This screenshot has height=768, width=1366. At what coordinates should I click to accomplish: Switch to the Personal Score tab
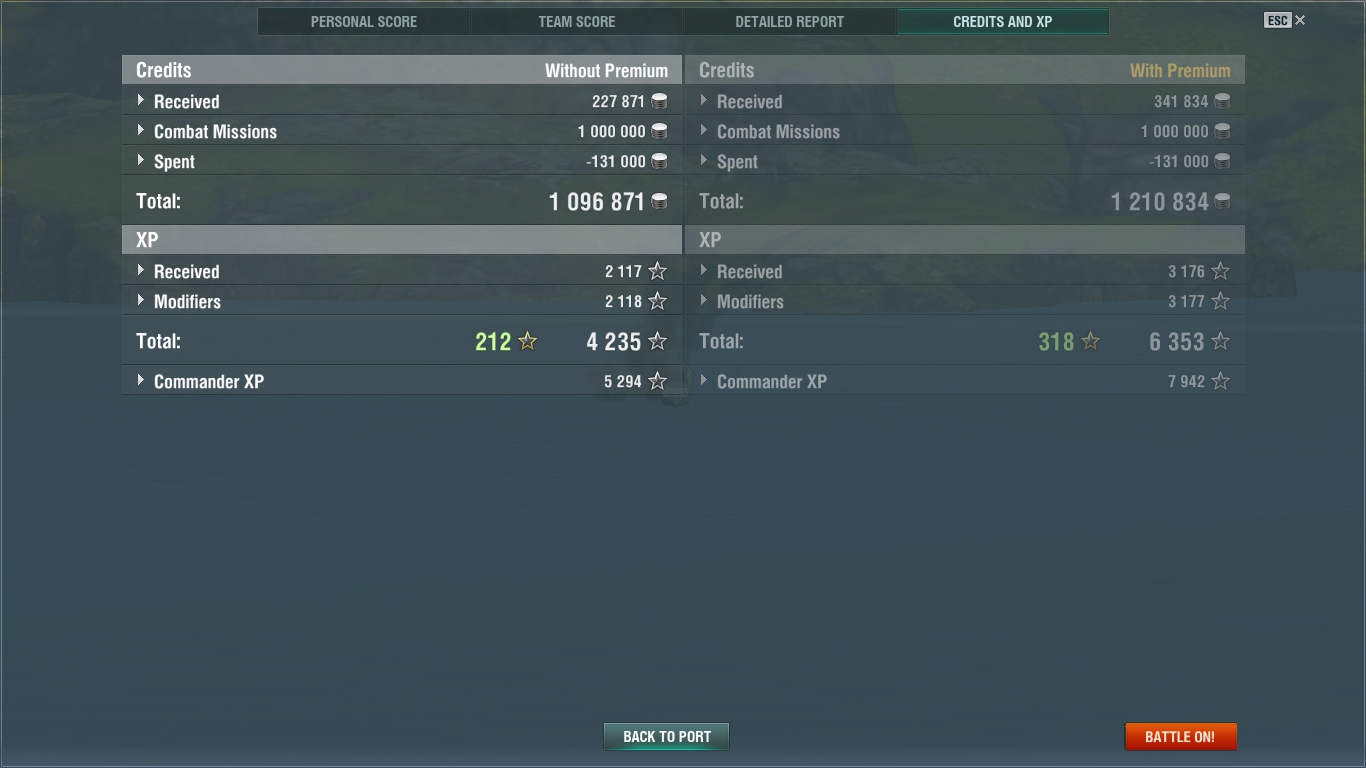point(364,21)
